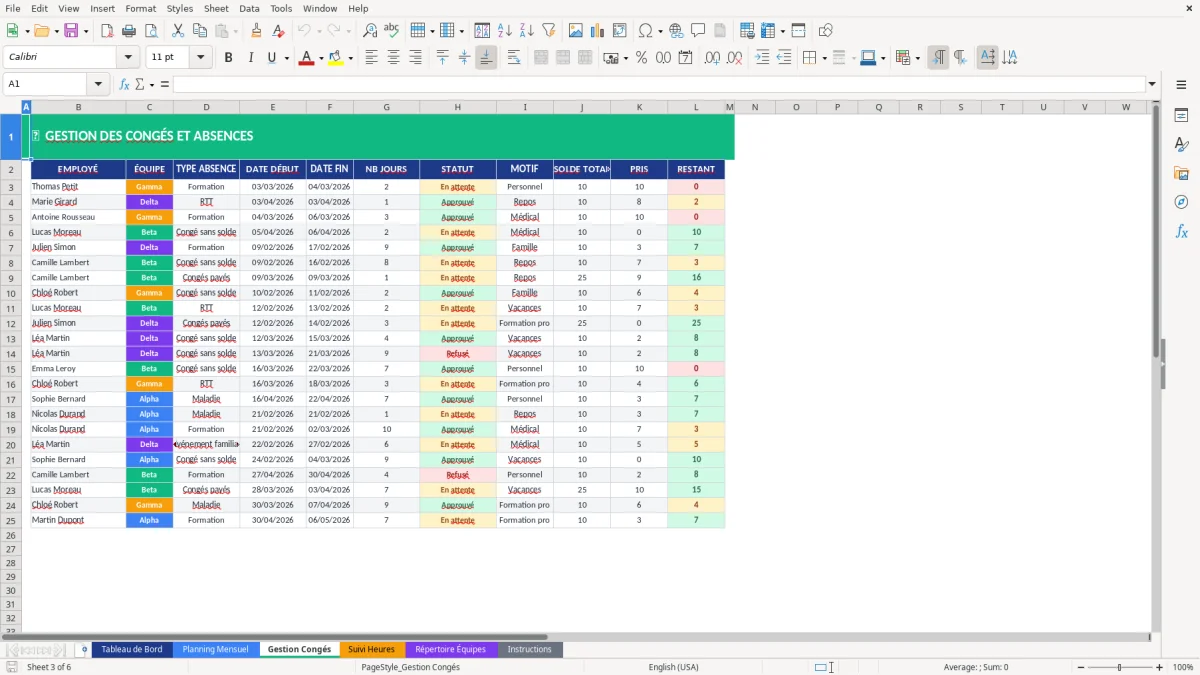Click the English (USA) language selector in status bar
Image resolution: width=1200 pixels, height=675 pixels.
(x=673, y=667)
